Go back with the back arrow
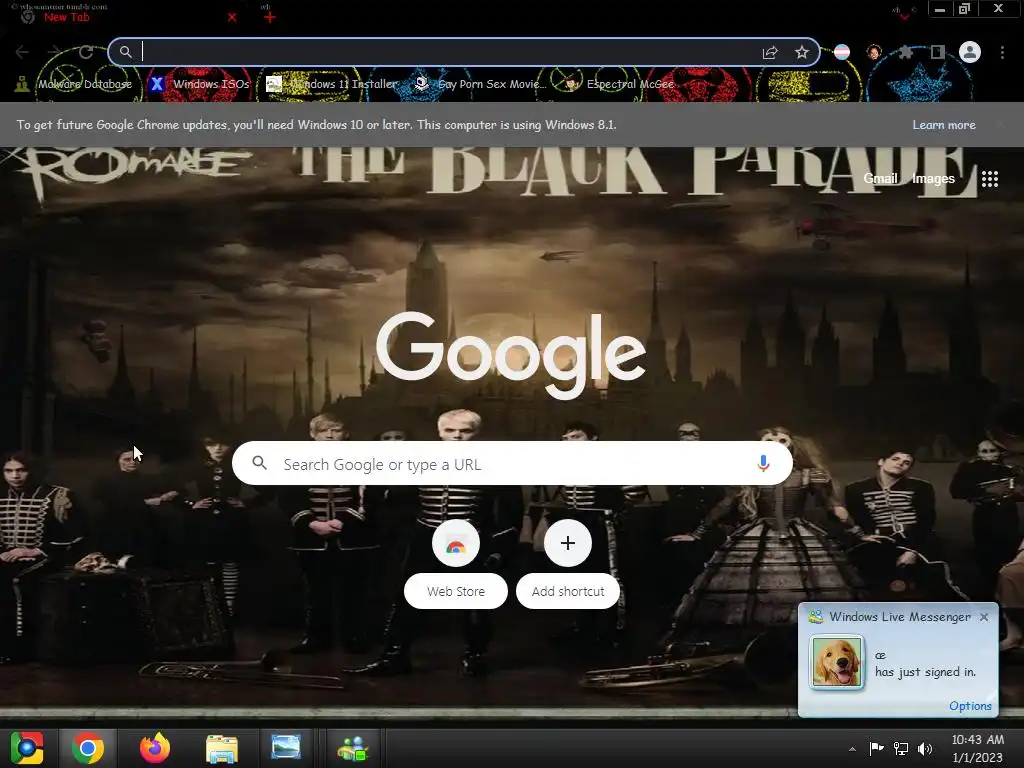 click(x=22, y=52)
